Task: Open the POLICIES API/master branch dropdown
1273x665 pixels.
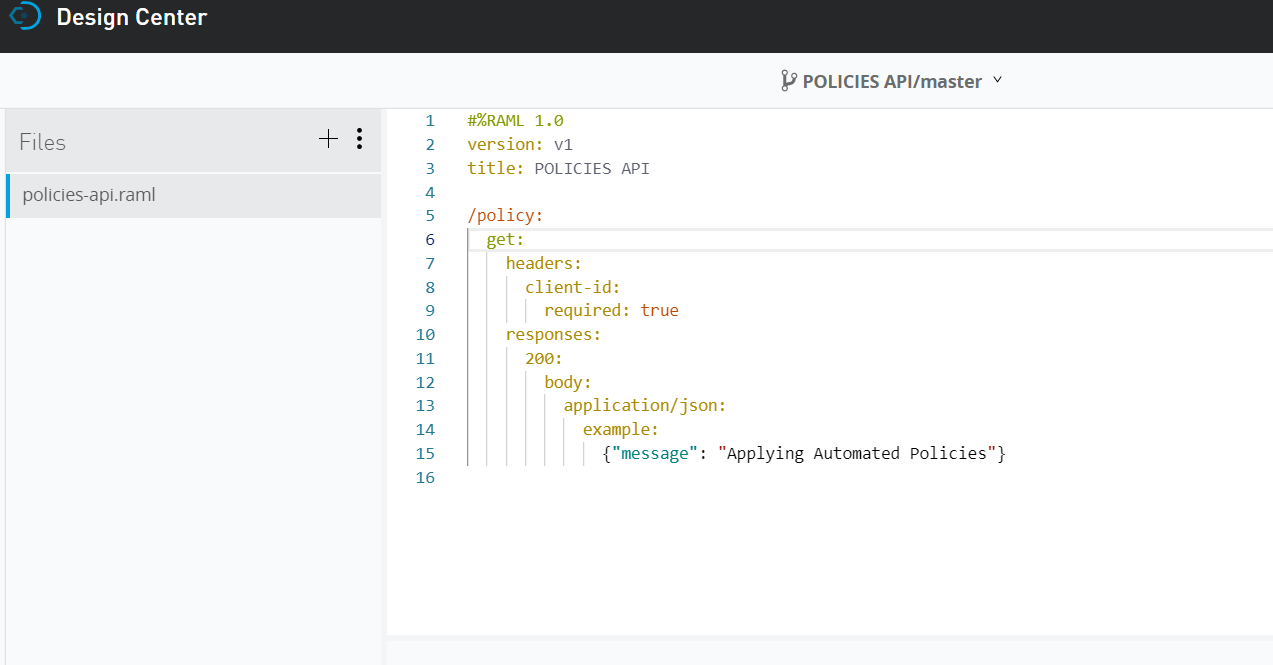Action: (x=891, y=81)
